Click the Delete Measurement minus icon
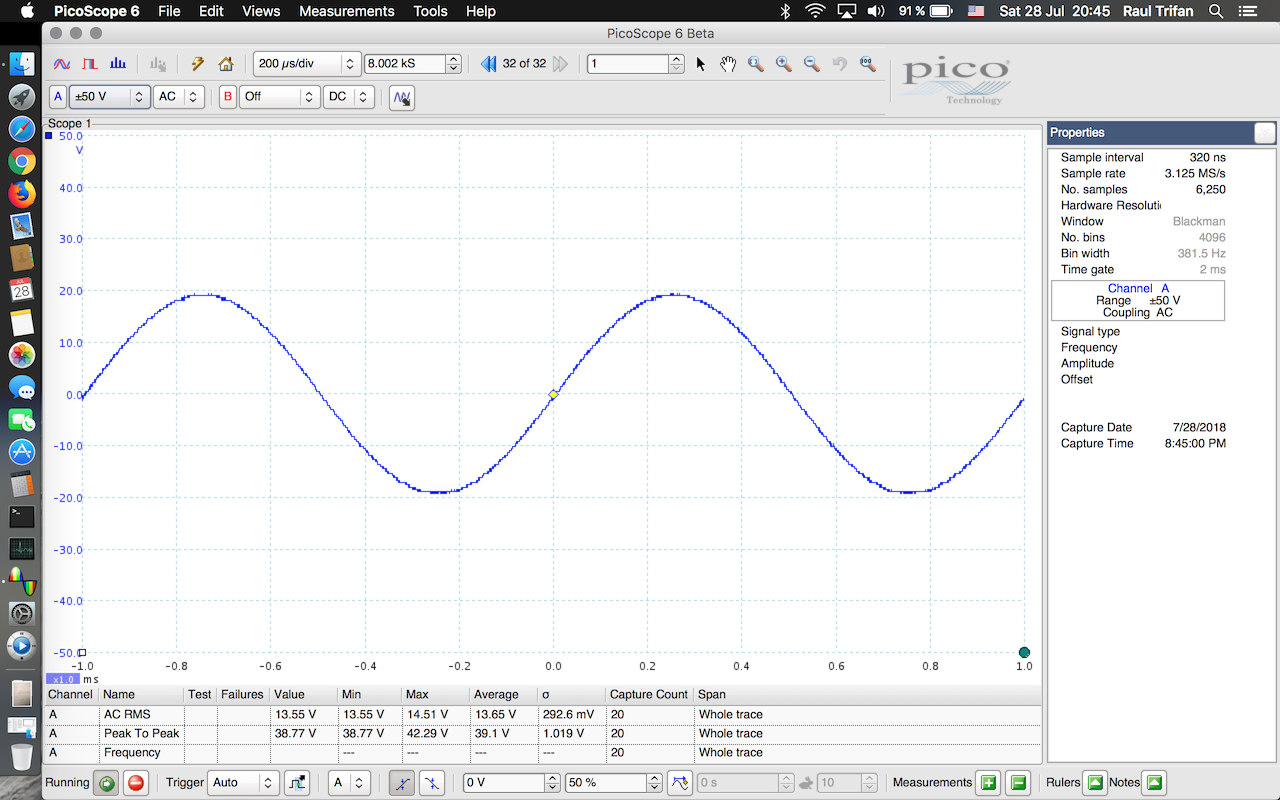This screenshot has width=1280, height=800. tap(1018, 783)
